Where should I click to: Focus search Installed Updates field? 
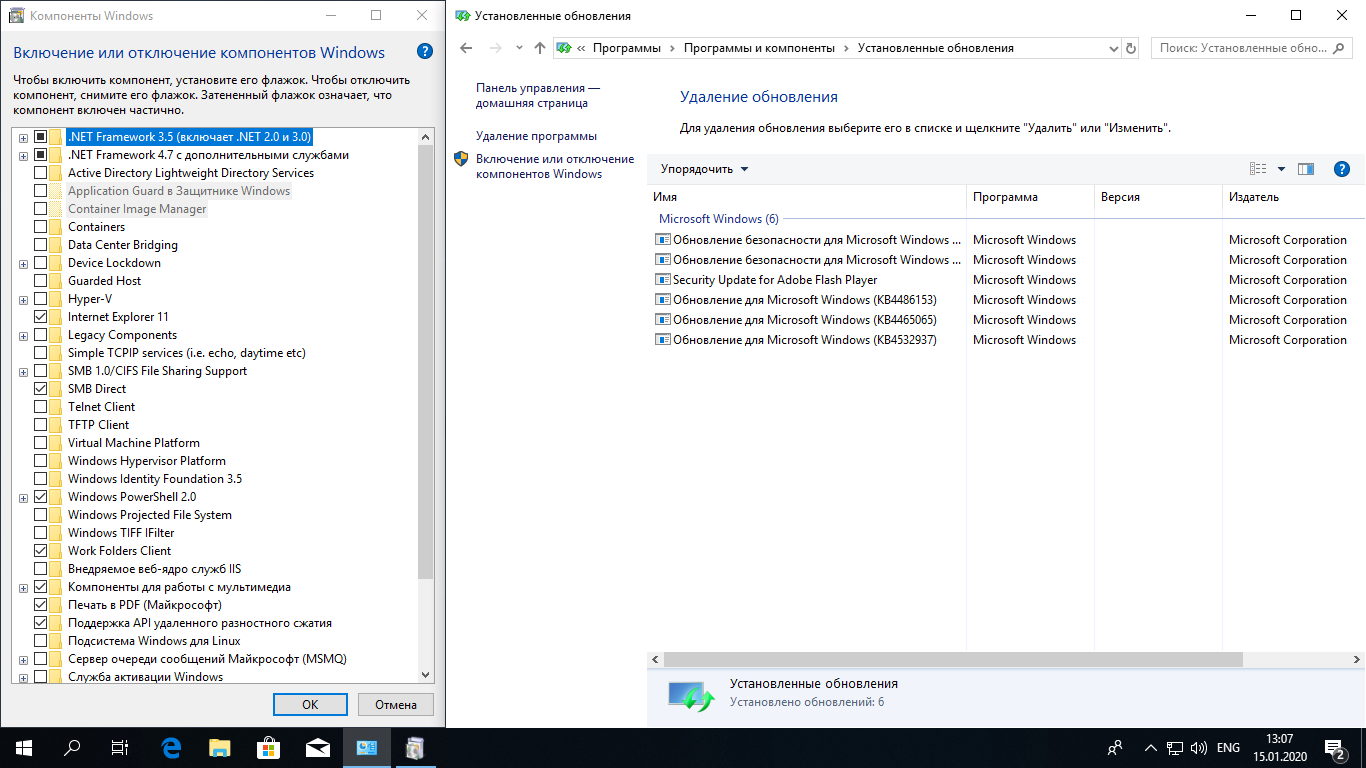[1253, 48]
